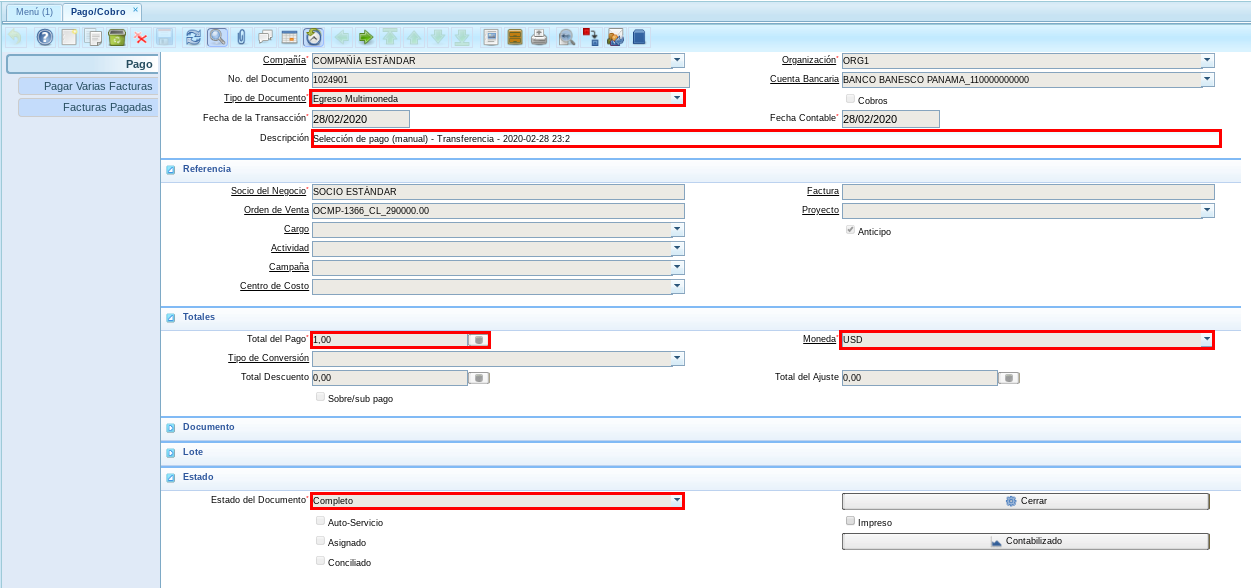Open the Pagar Varias Facturas tab
This screenshot has width=1251, height=588.
(88, 86)
